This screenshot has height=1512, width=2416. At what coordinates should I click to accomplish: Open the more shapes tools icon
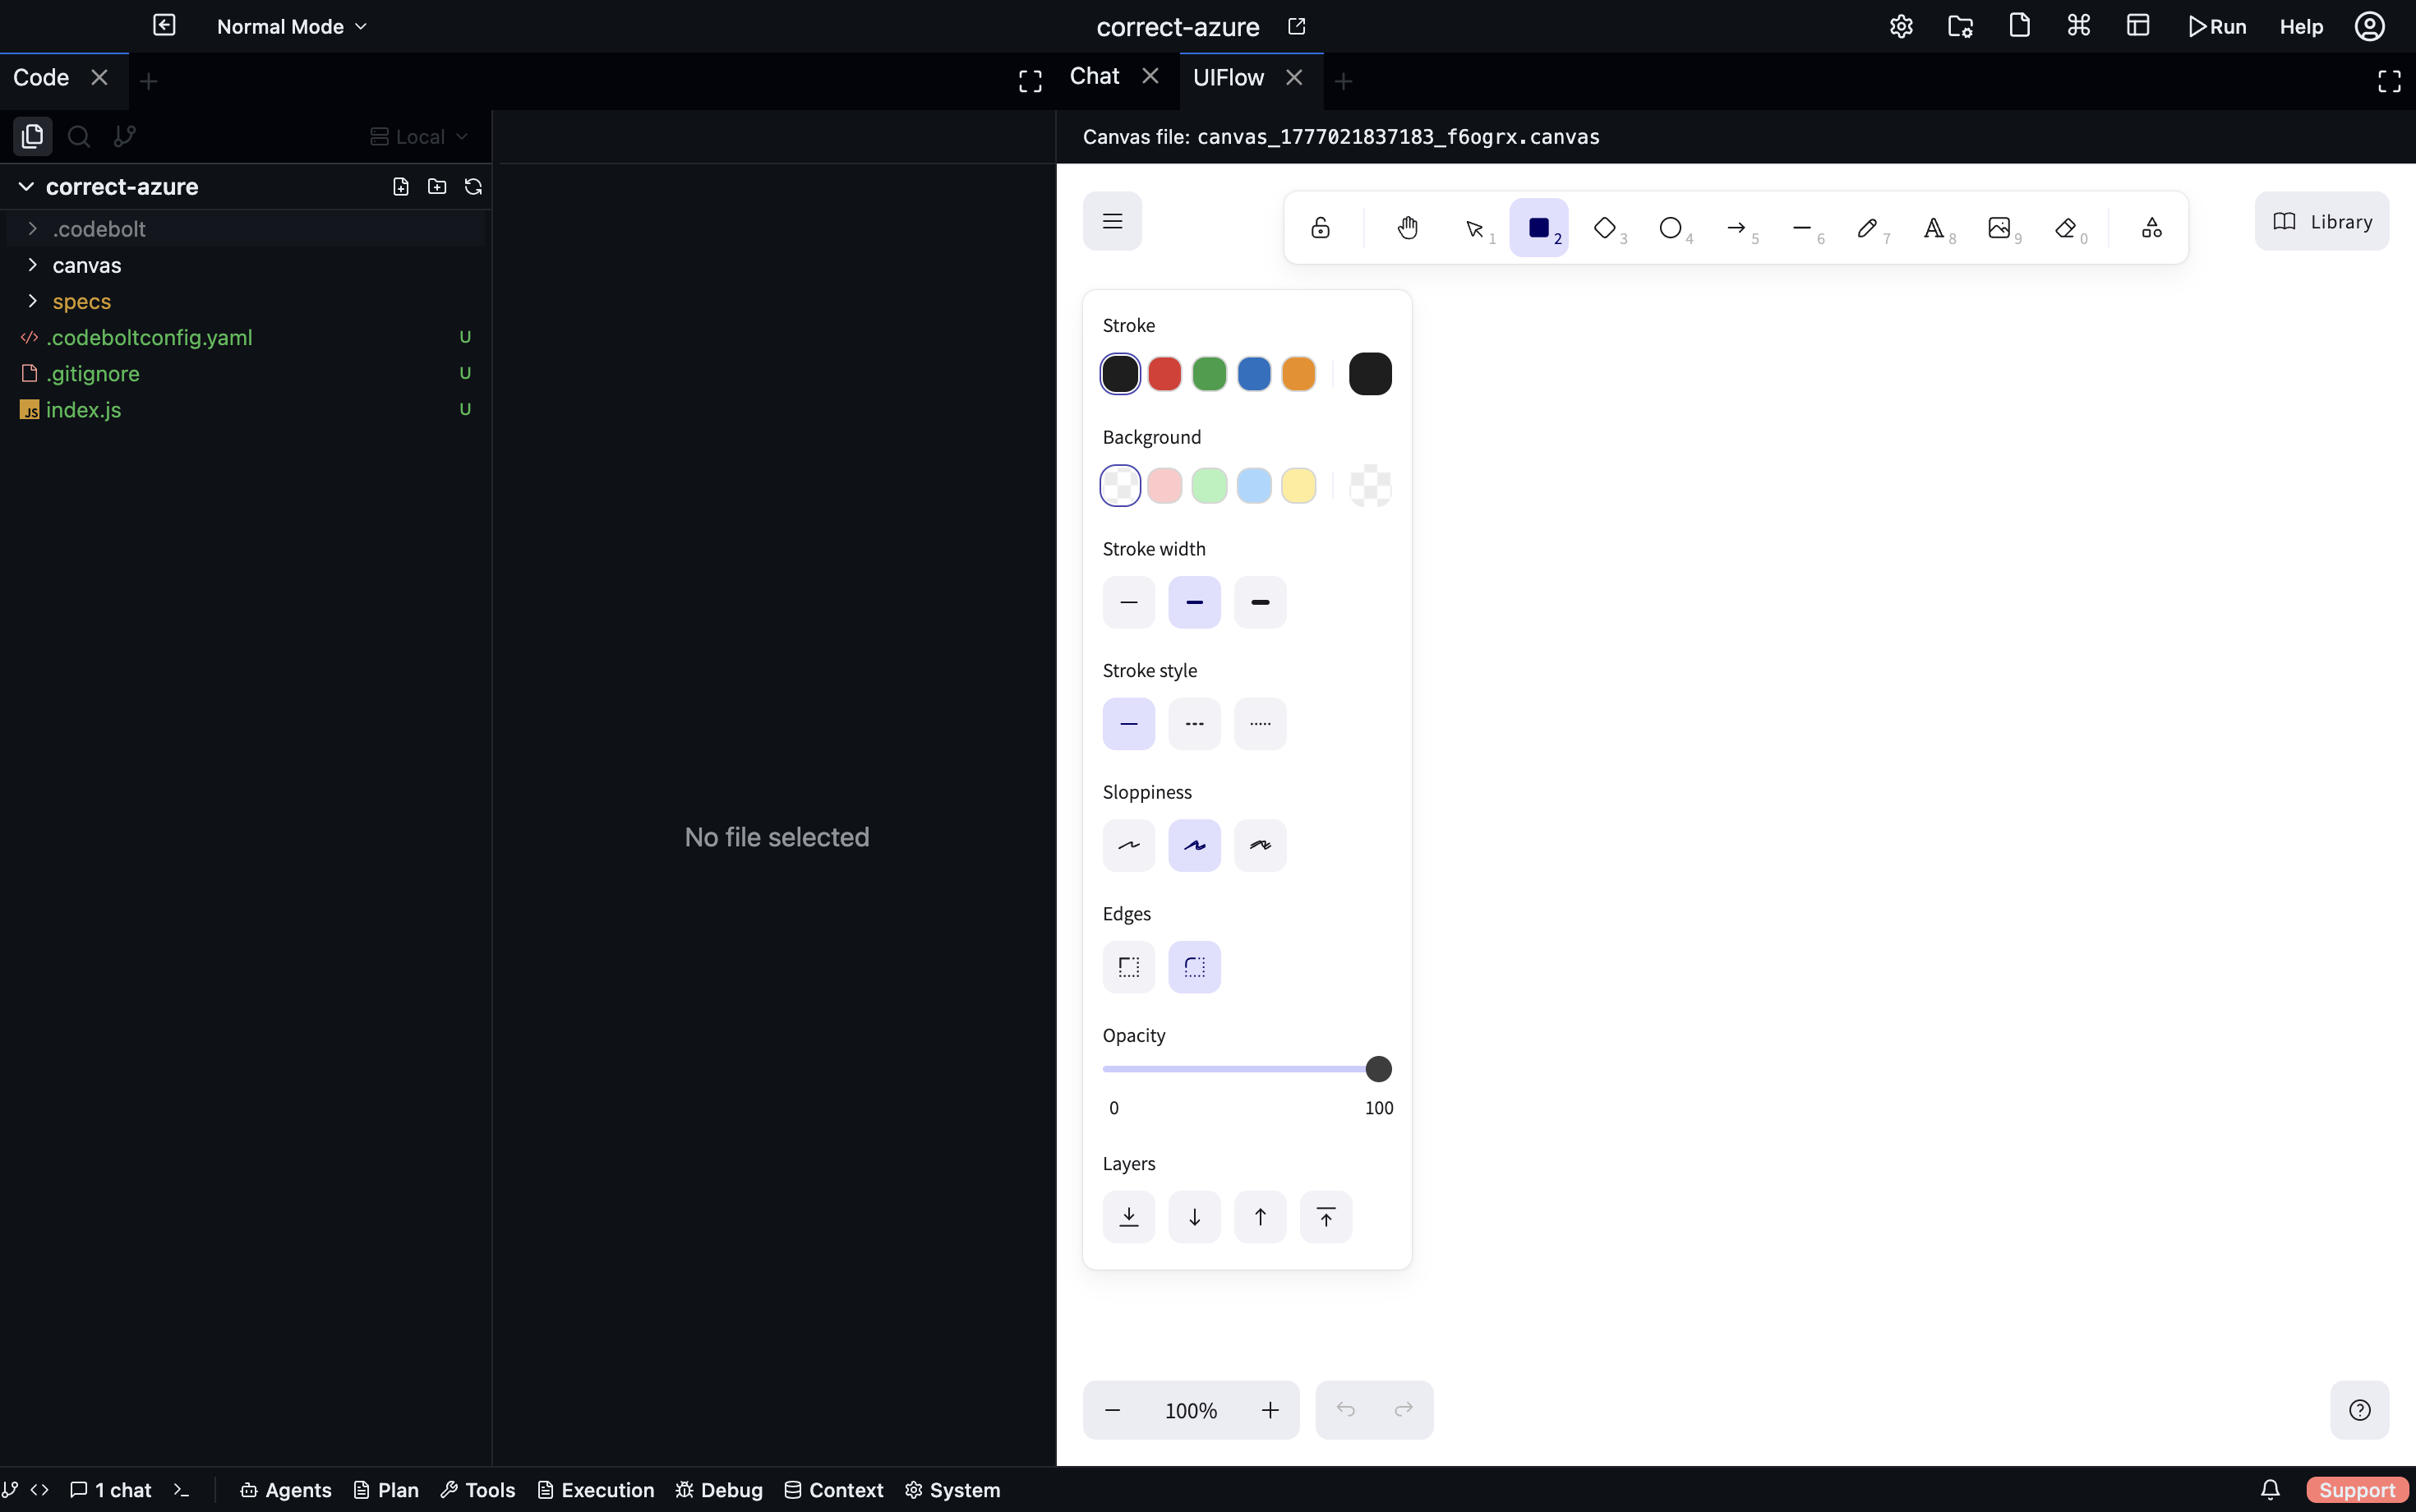pyautogui.click(x=2152, y=228)
